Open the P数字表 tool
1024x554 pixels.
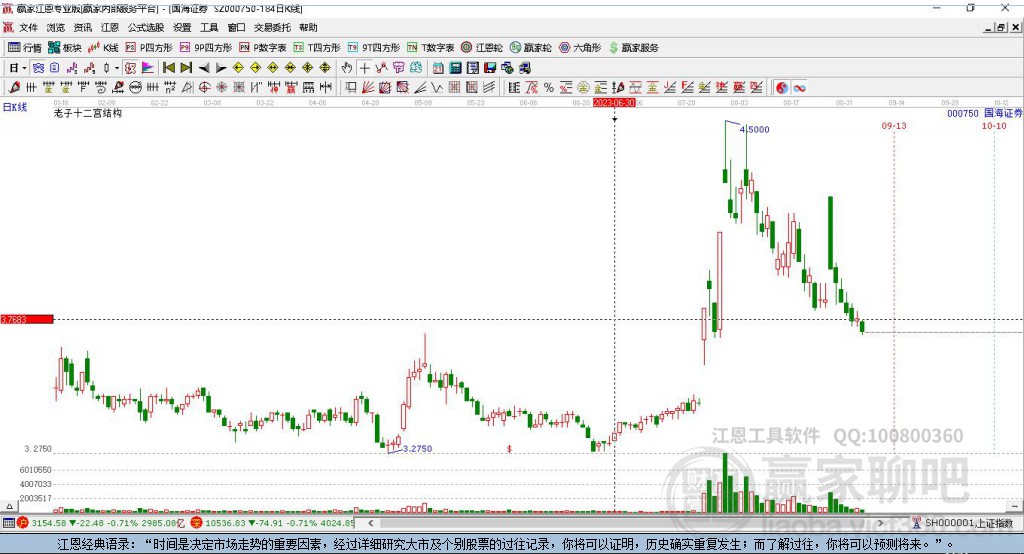263,48
